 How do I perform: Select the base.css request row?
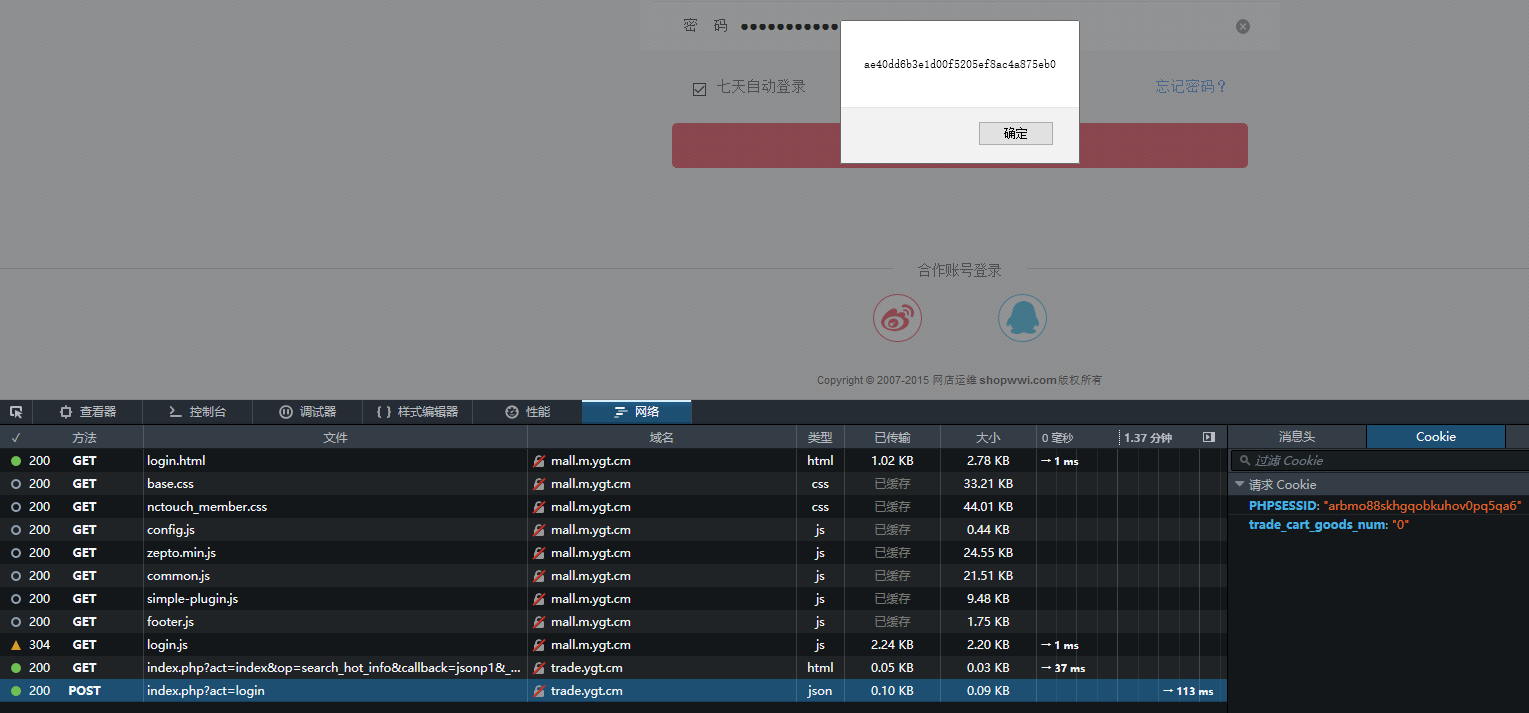coord(613,484)
